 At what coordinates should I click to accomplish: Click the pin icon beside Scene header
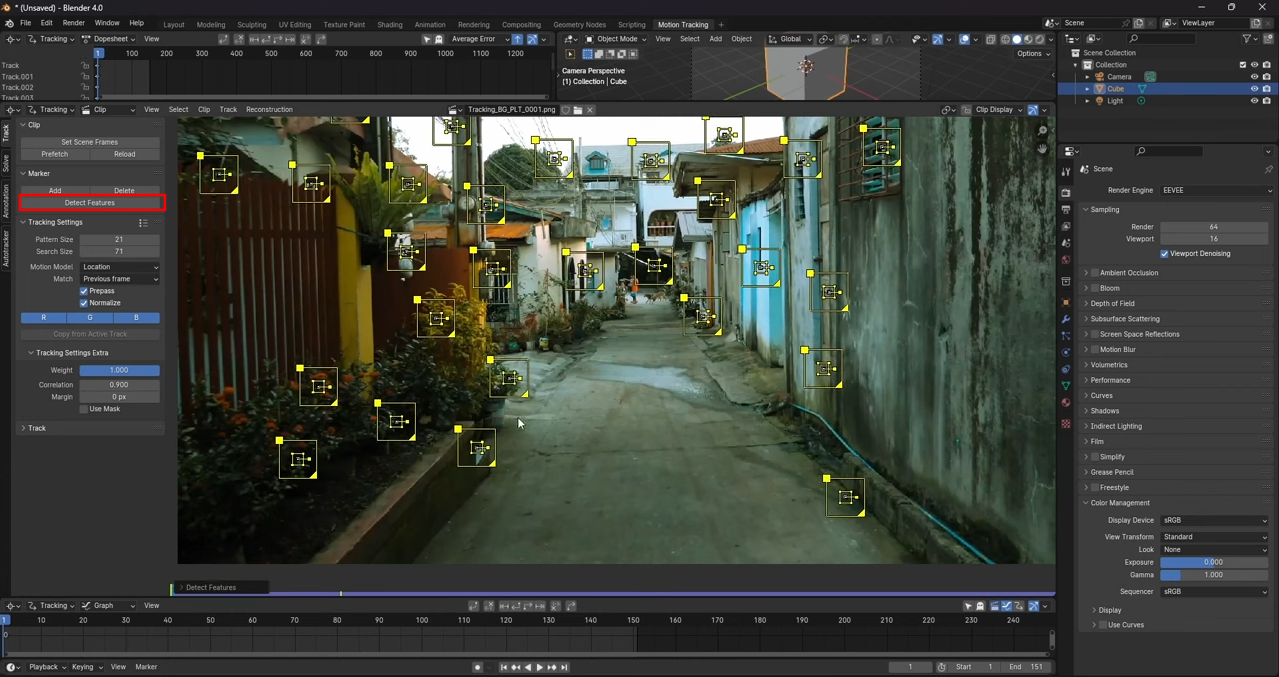[x=1268, y=169]
